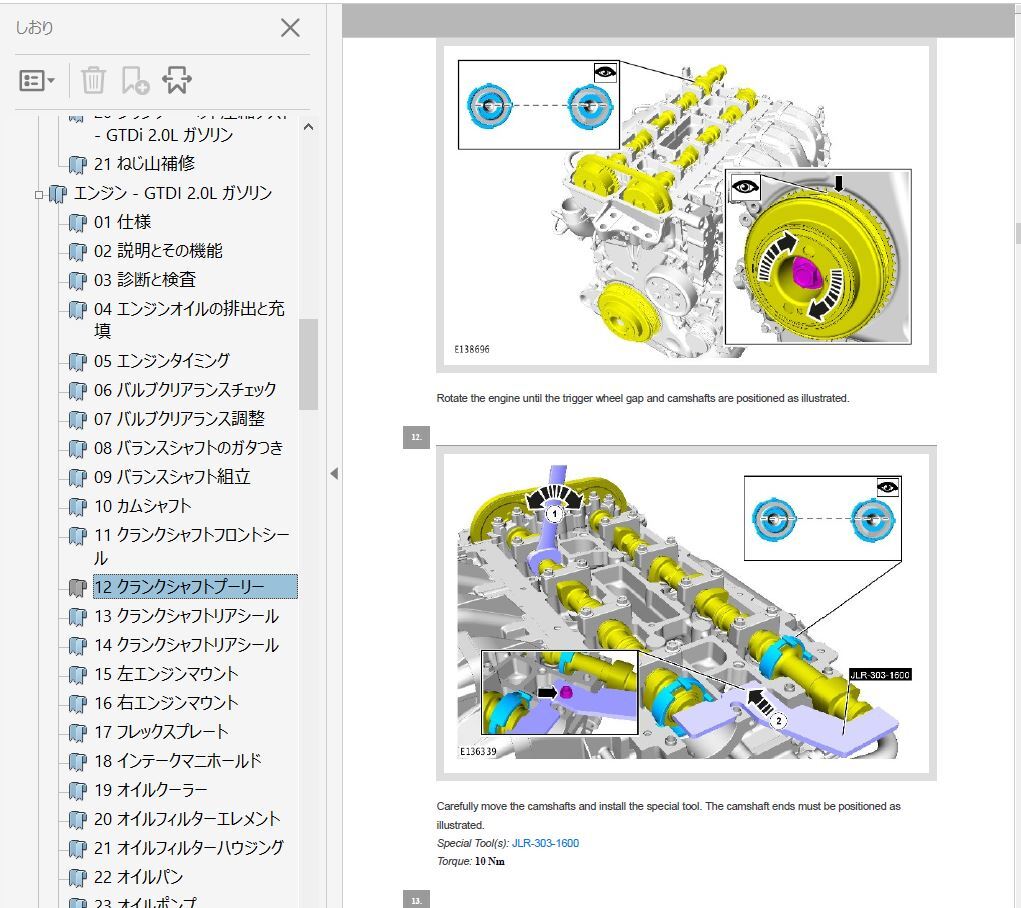The image size is (1021, 908).
Task: Close the しおり bookmarks panel
Action: (x=290, y=28)
